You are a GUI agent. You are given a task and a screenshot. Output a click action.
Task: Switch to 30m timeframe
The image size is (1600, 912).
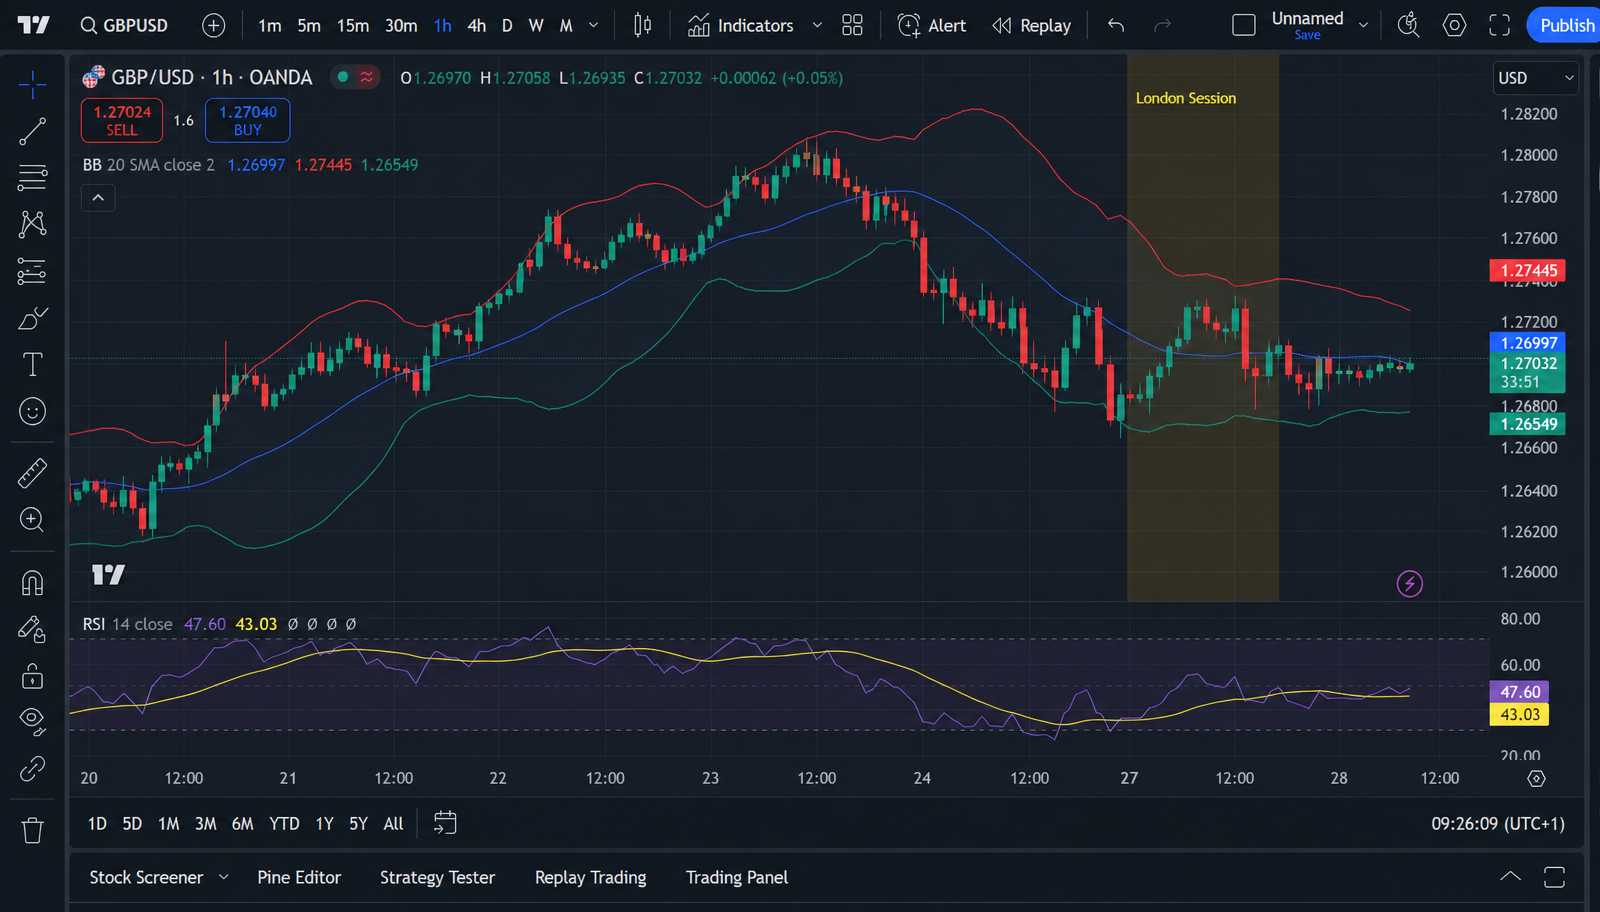pyautogui.click(x=401, y=25)
